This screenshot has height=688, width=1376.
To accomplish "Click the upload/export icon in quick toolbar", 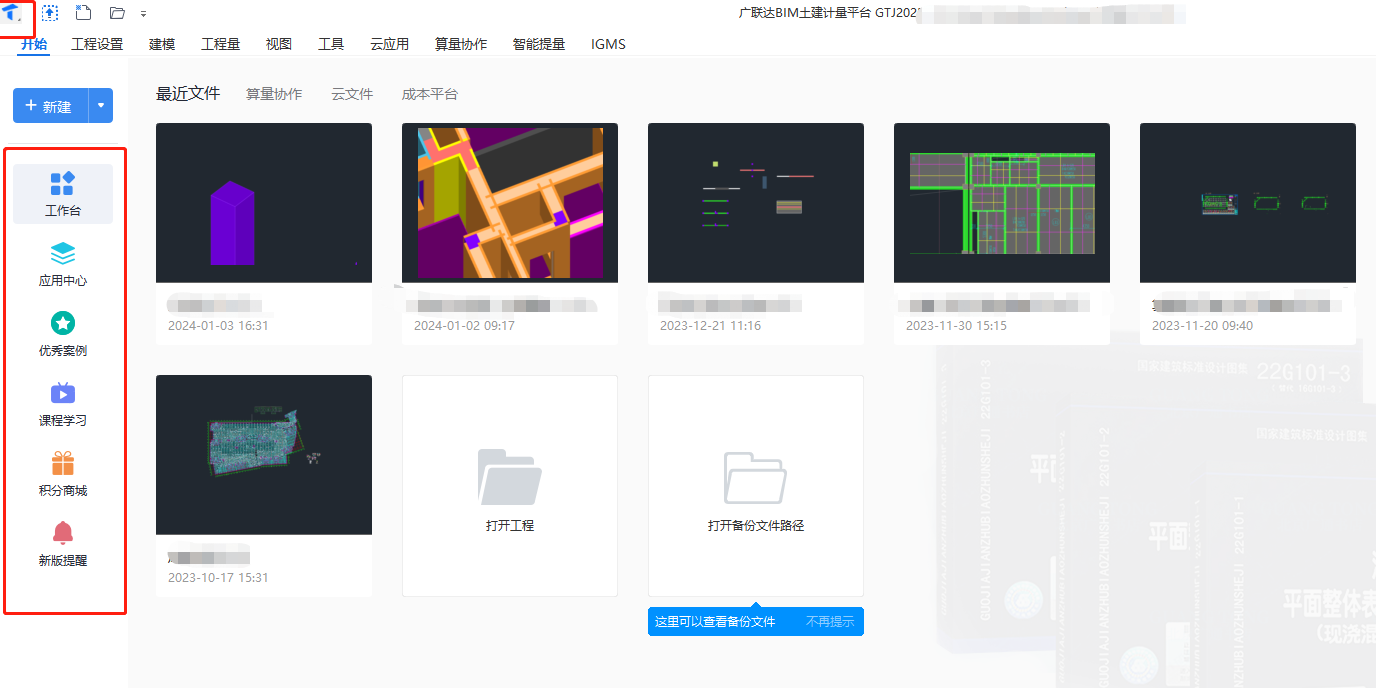I will (50, 13).
